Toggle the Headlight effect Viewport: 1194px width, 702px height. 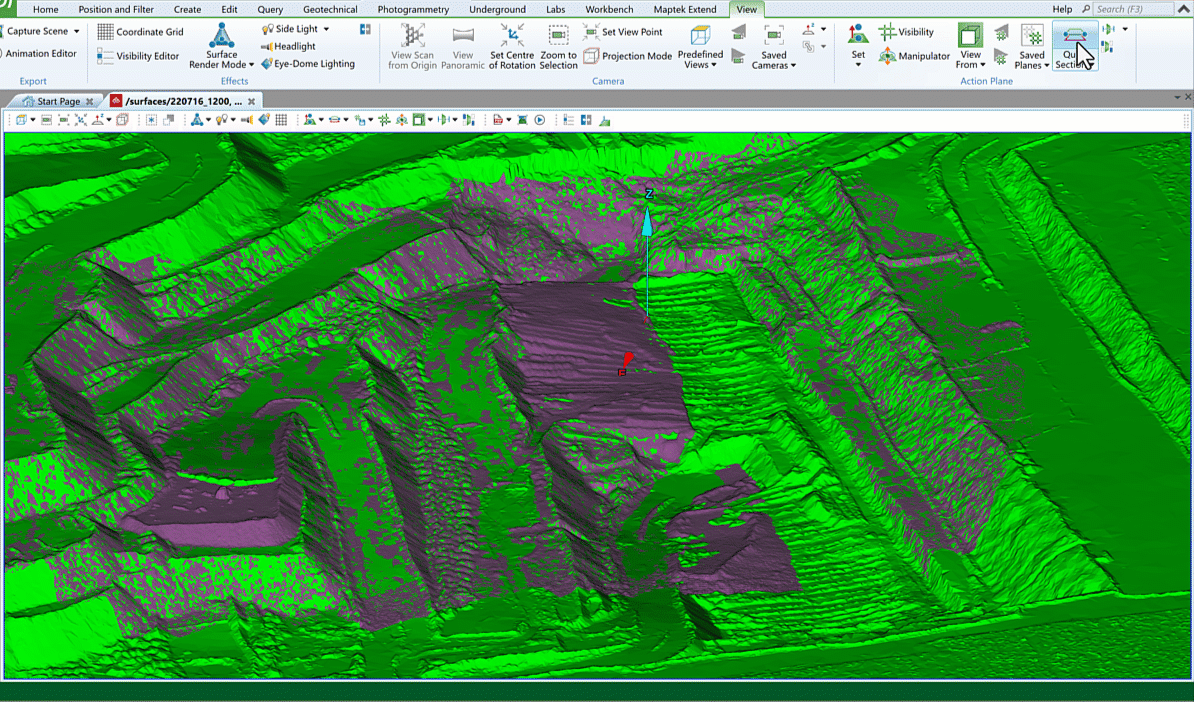point(288,46)
